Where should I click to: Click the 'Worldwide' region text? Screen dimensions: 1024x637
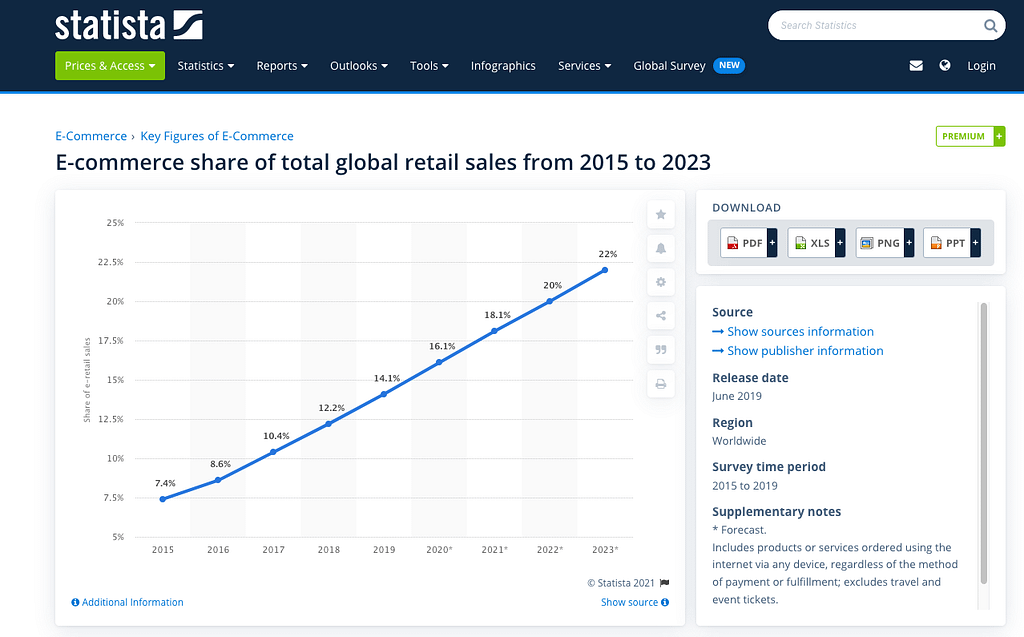pyautogui.click(x=739, y=441)
